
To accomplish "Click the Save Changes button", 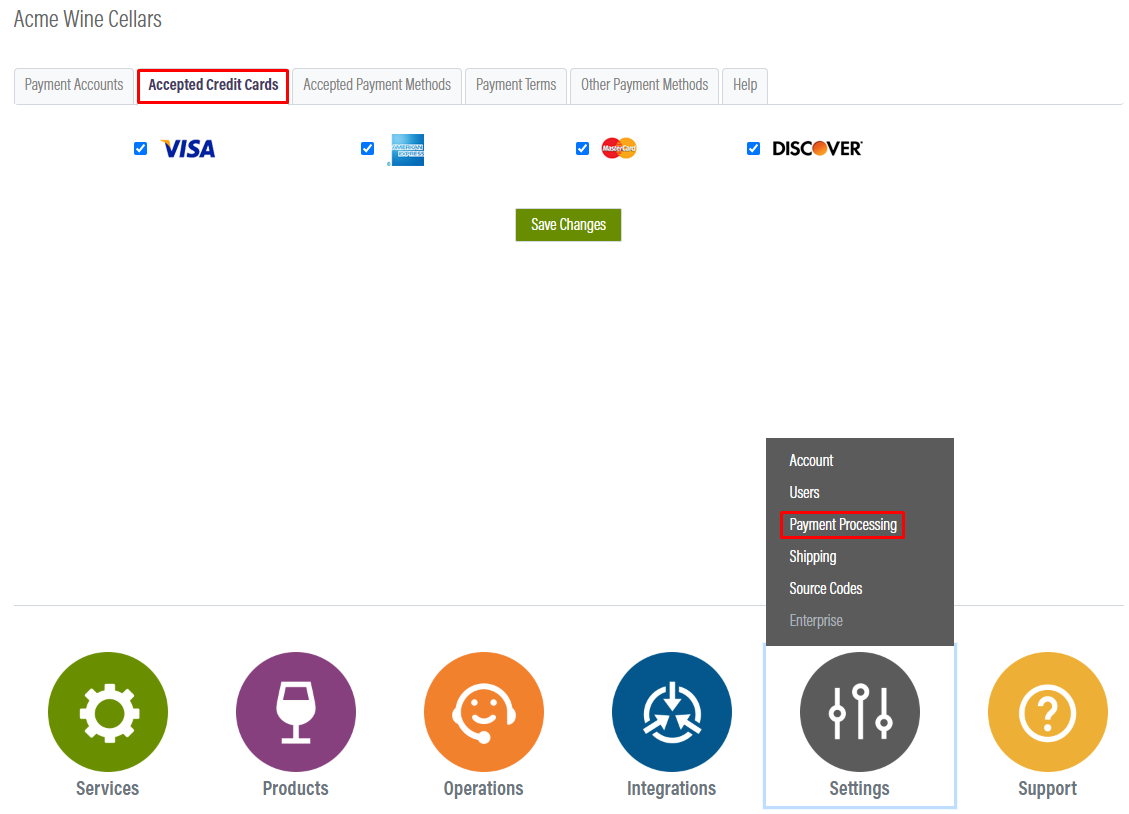I will click(x=568, y=225).
